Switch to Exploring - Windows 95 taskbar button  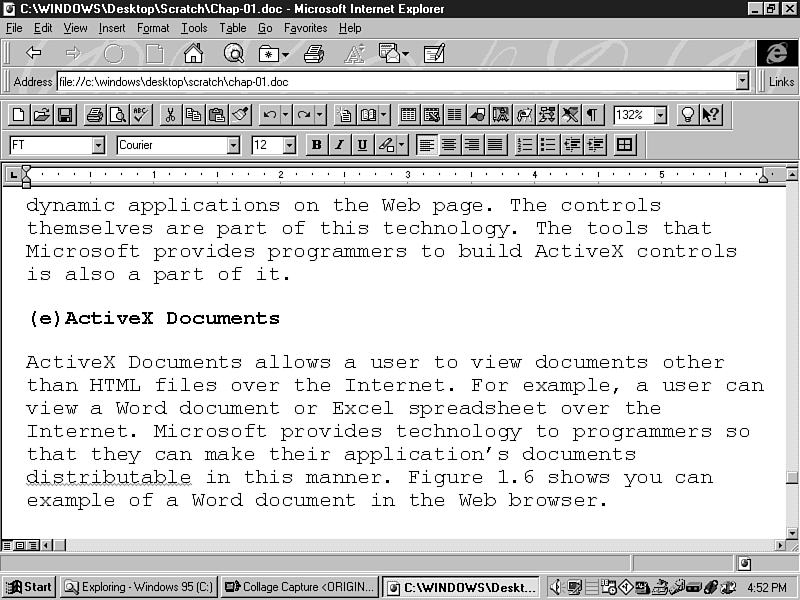(138, 587)
